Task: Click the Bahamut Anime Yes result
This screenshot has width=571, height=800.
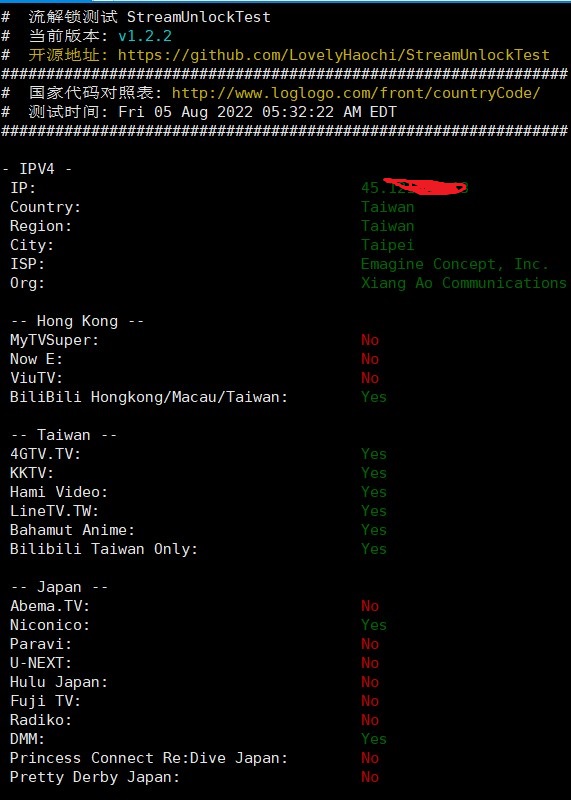Action: point(374,530)
